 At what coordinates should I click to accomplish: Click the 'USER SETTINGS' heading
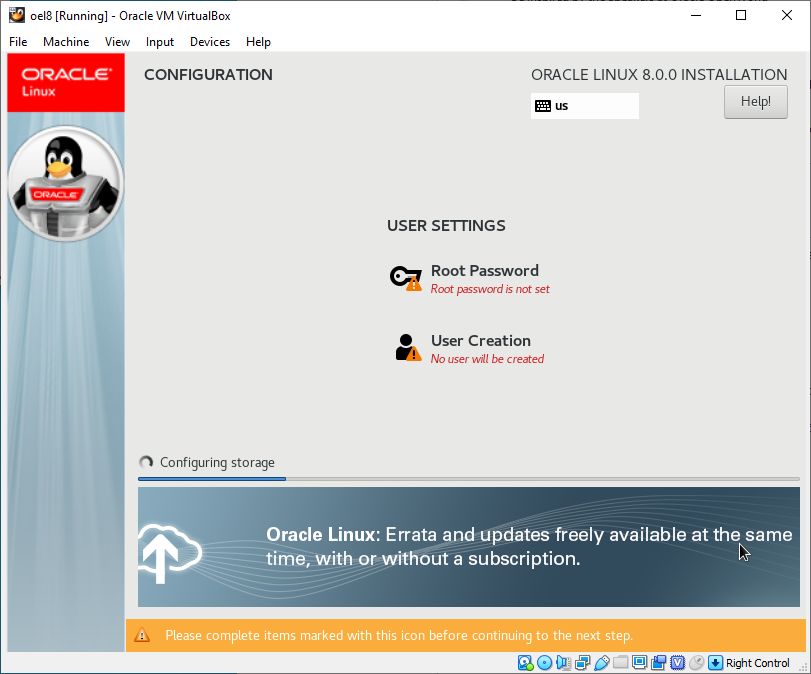(x=446, y=226)
